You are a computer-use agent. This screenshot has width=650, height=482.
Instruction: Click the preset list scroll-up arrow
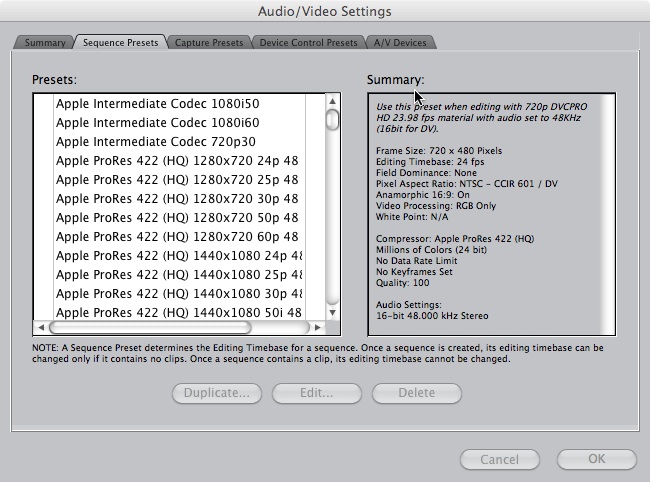point(333,102)
